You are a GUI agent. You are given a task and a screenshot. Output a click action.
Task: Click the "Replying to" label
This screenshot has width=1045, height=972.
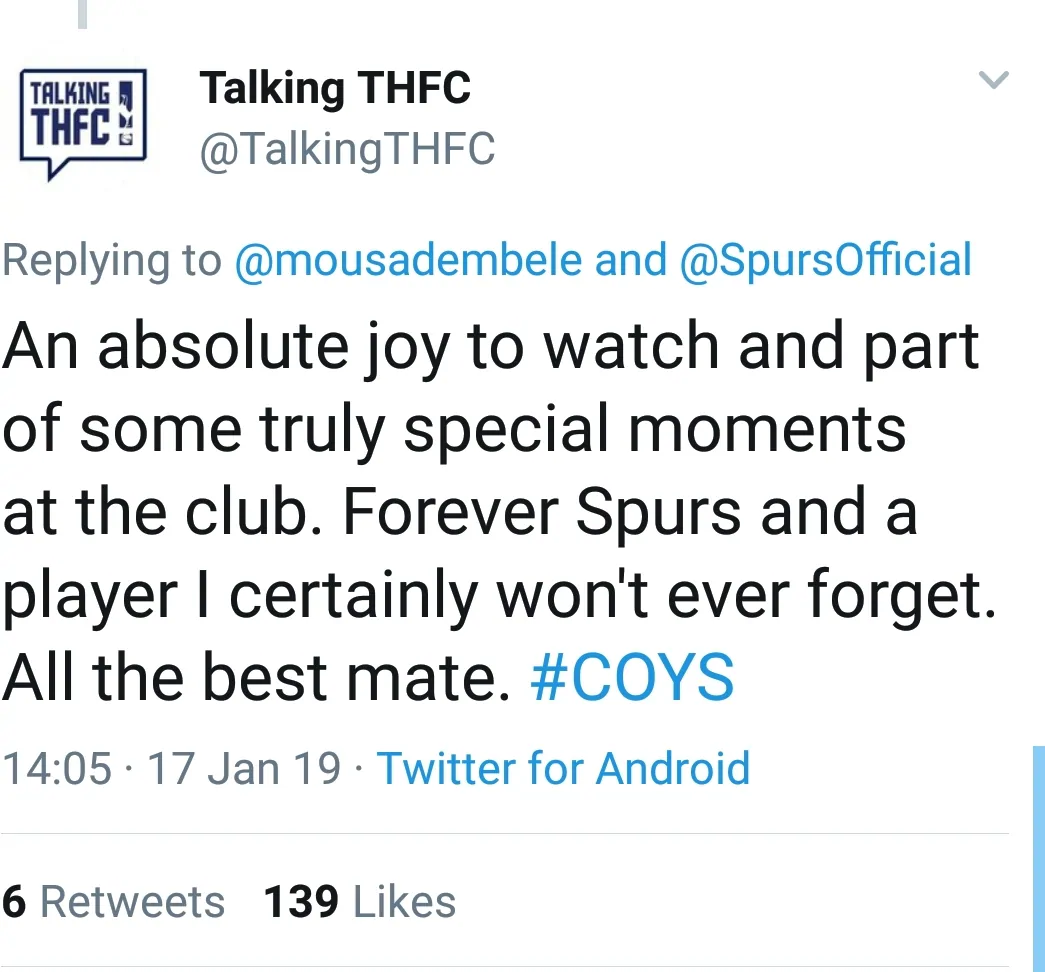(x=111, y=260)
